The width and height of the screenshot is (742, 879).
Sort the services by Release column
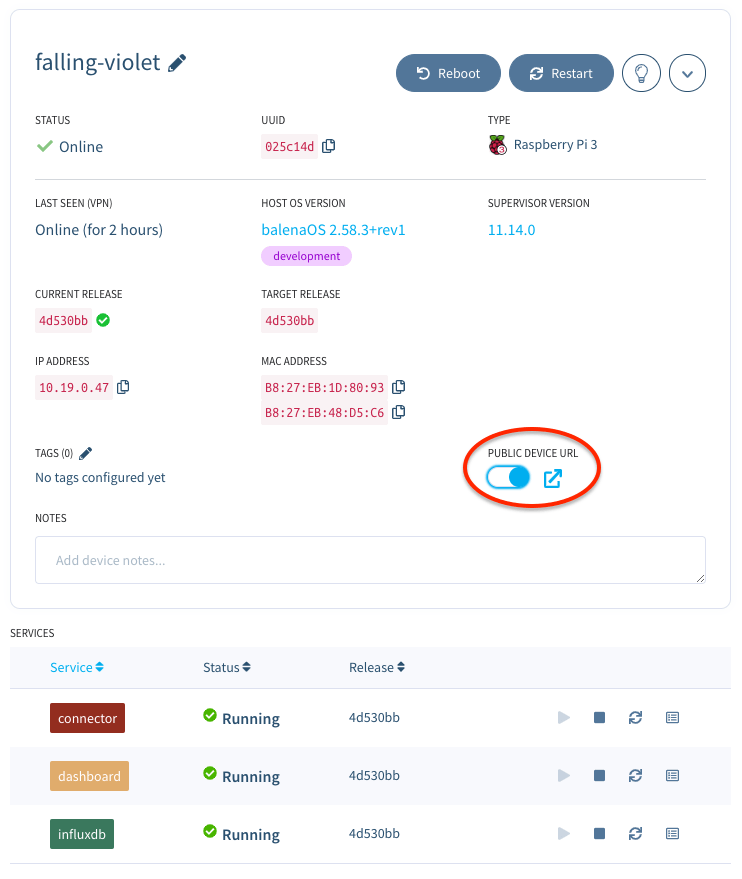(376, 667)
